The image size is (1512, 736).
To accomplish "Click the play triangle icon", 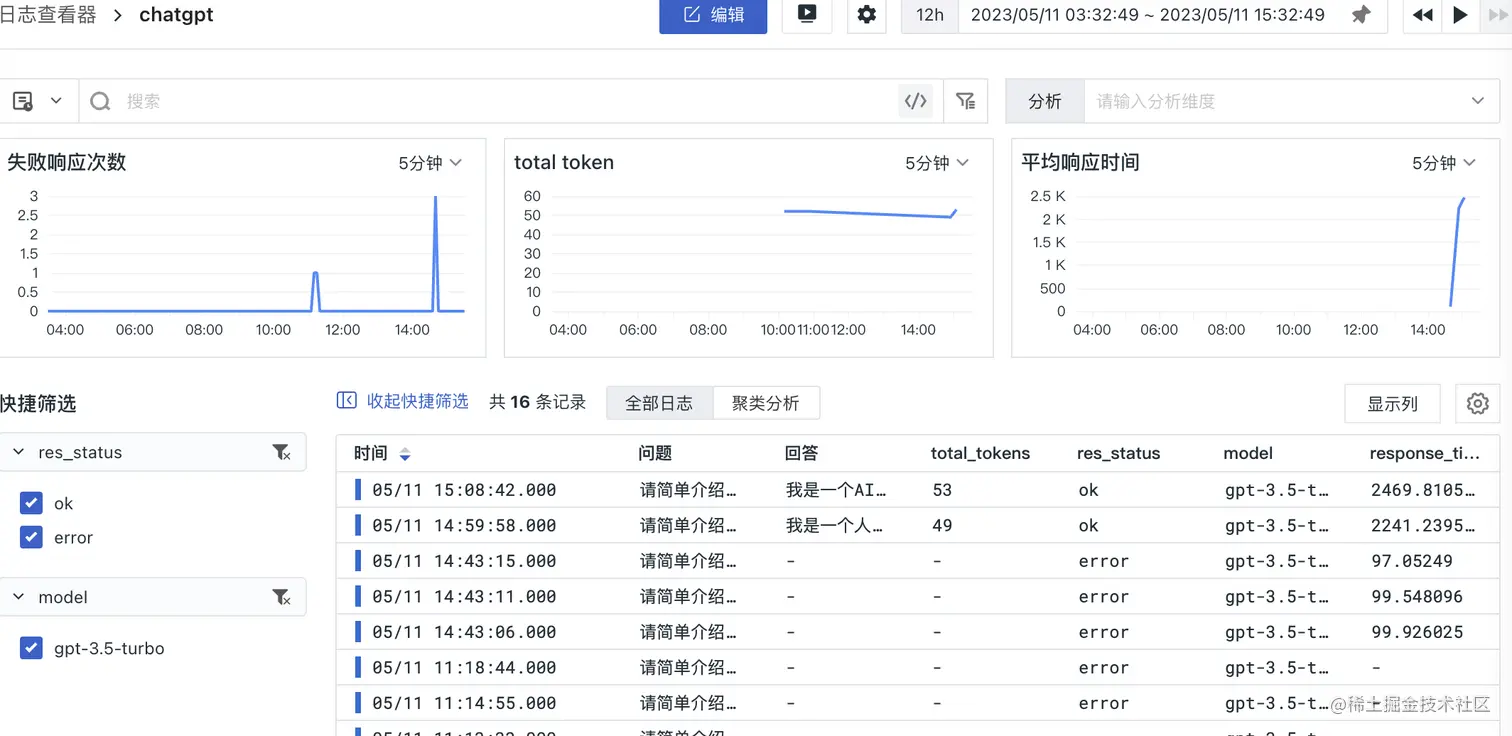I will pyautogui.click(x=1460, y=15).
